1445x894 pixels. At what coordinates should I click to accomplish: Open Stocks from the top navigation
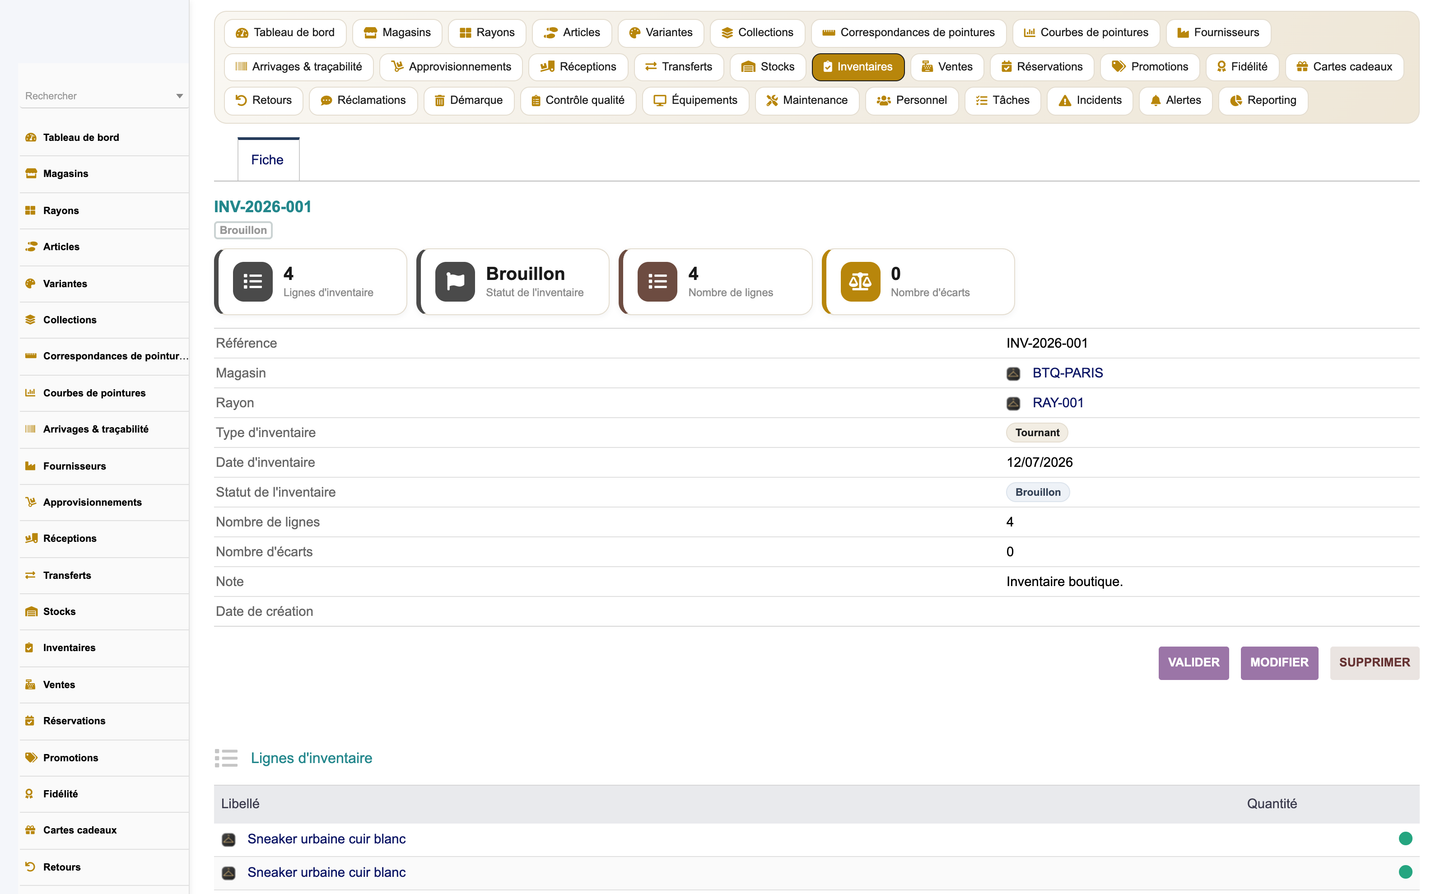click(768, 67)
